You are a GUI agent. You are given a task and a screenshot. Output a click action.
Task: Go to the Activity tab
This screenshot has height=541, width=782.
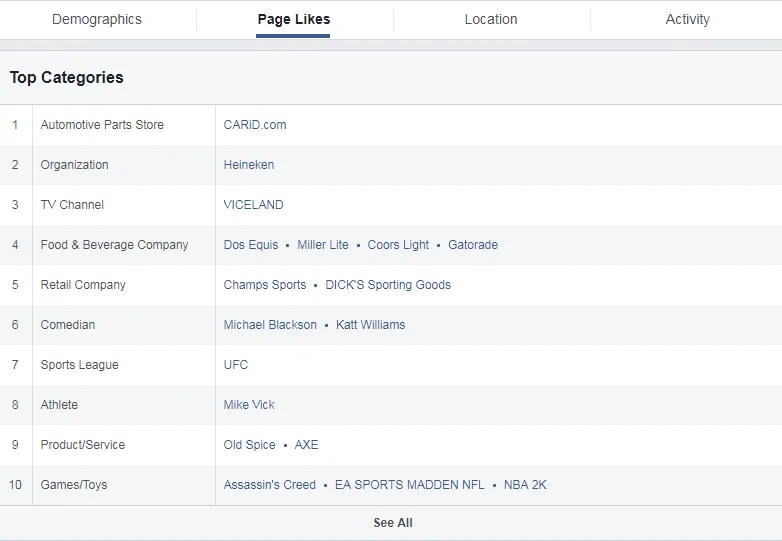[x=687, y=19]
